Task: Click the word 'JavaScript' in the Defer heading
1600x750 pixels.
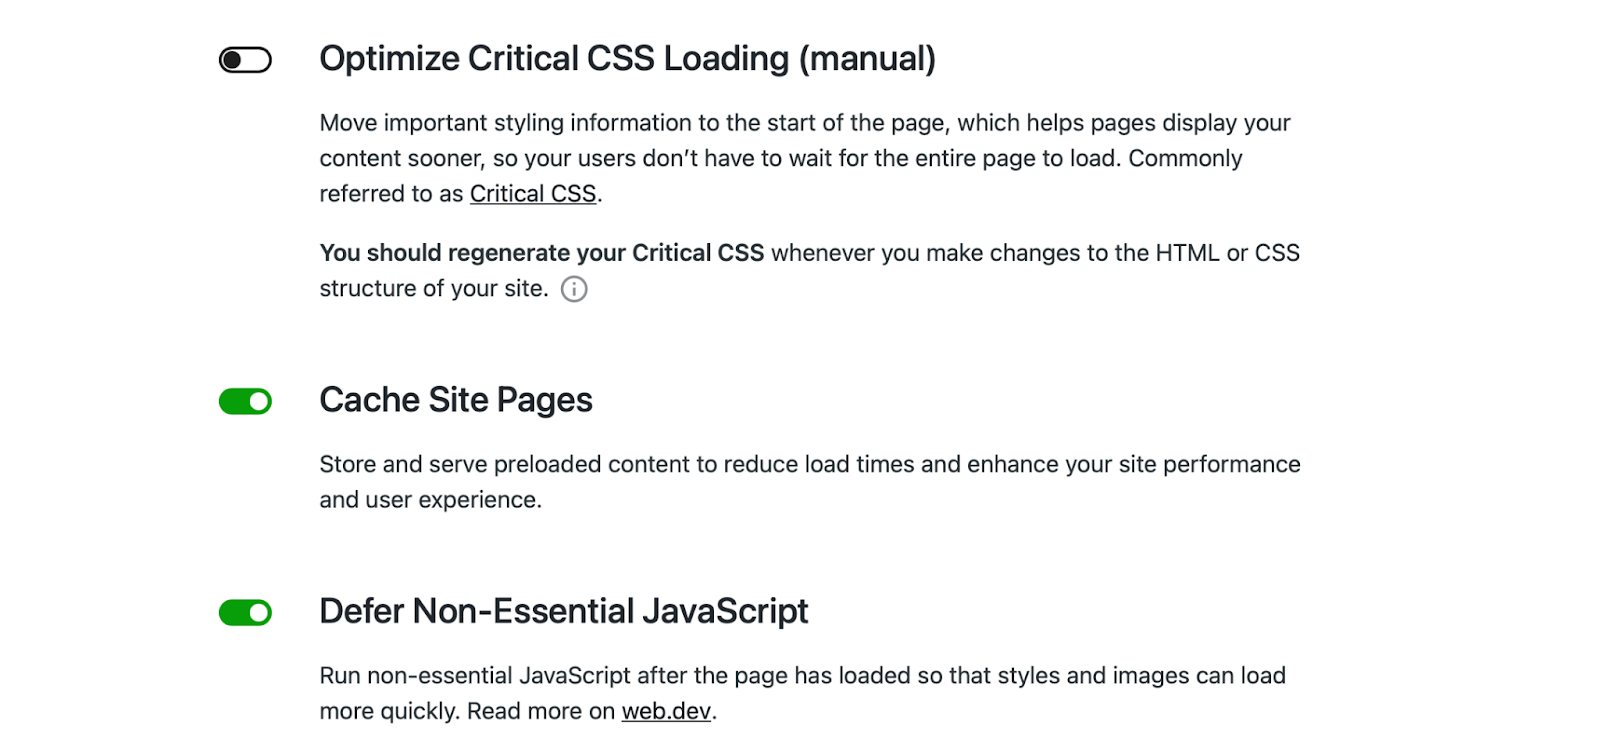Action: tap(725, 611)
